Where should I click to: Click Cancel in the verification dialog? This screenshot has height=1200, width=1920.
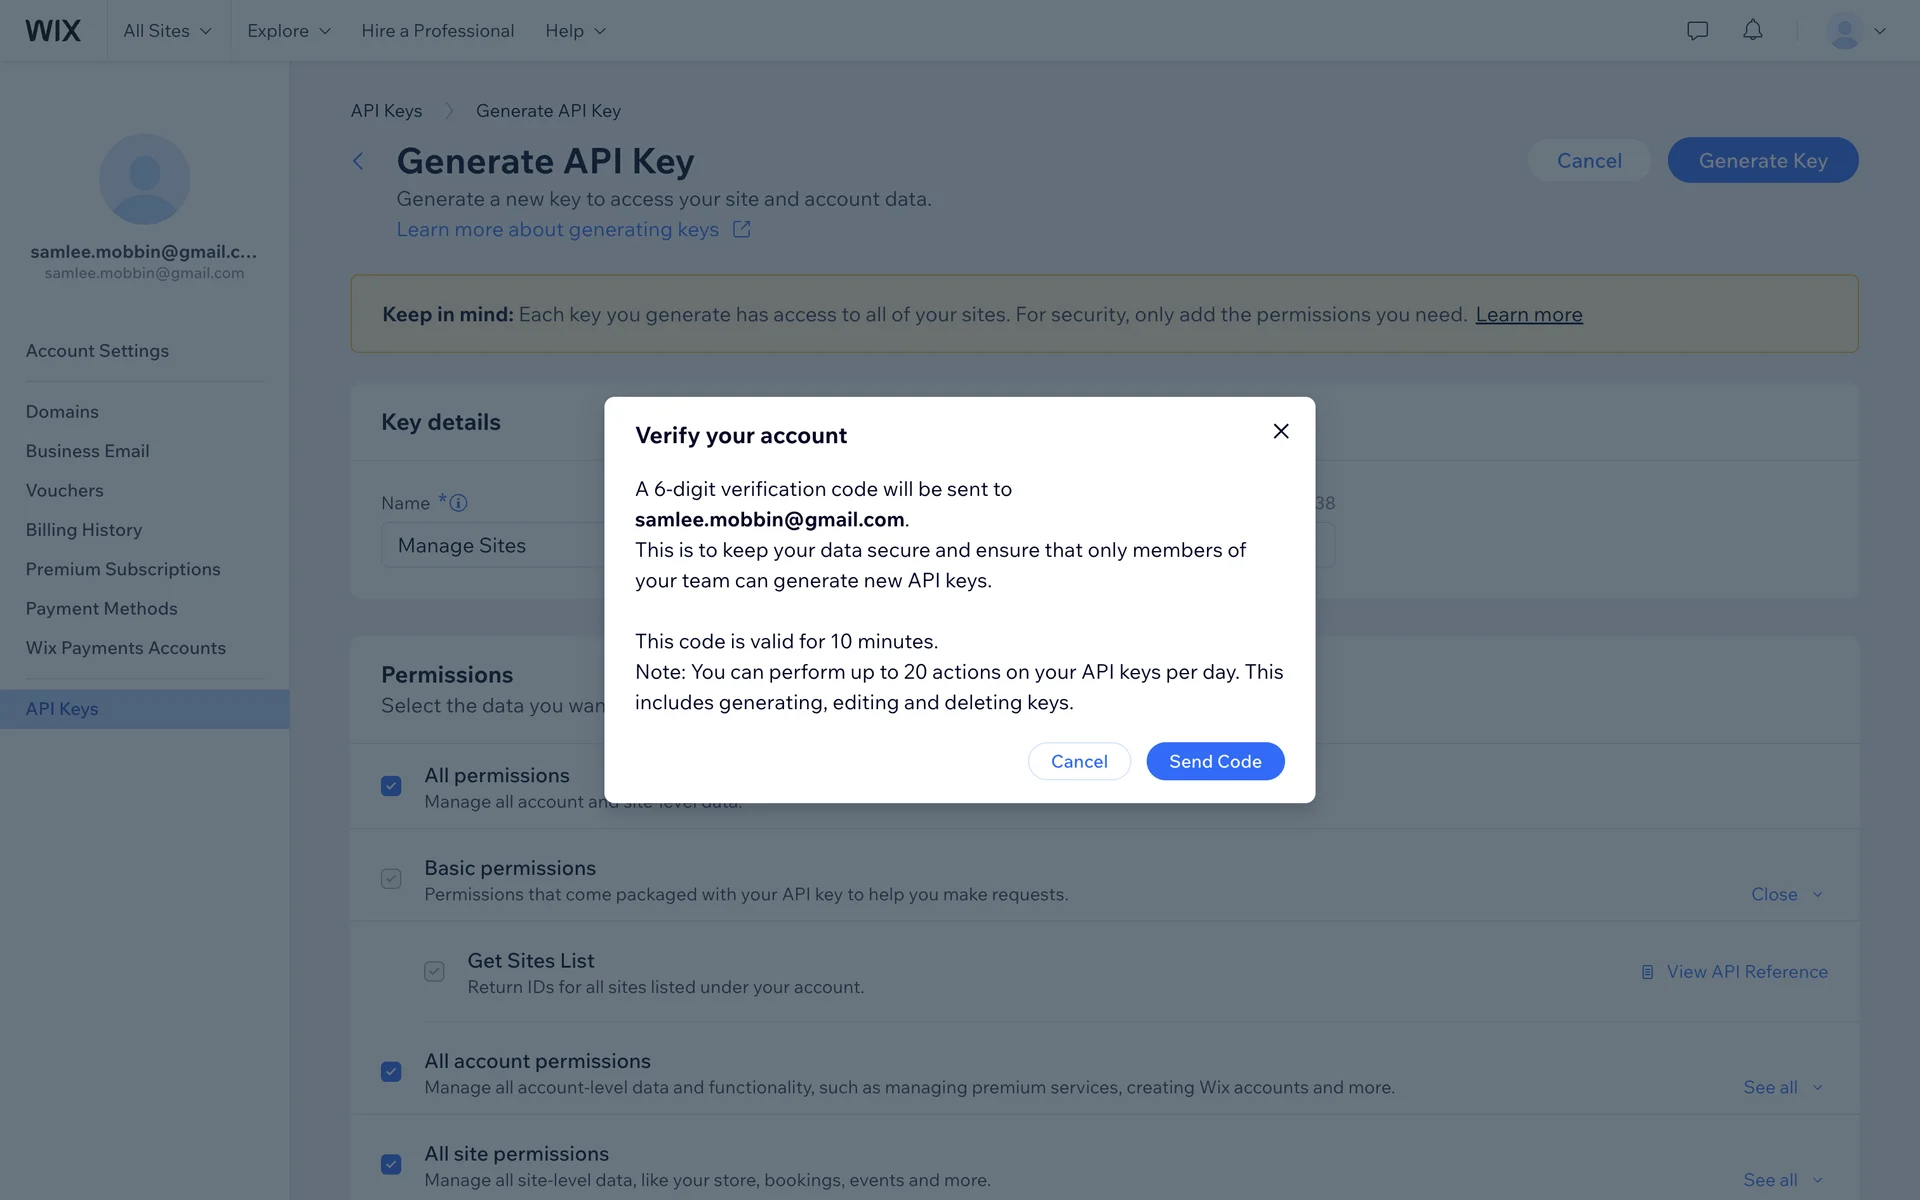click(1079, 761)
